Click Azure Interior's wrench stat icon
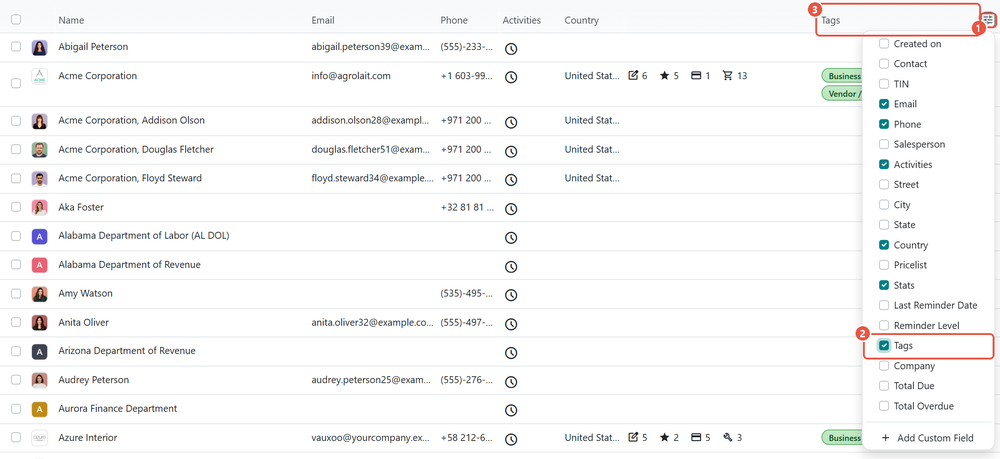The height and width of the screenshot is (459, 1000). point(728,438)
